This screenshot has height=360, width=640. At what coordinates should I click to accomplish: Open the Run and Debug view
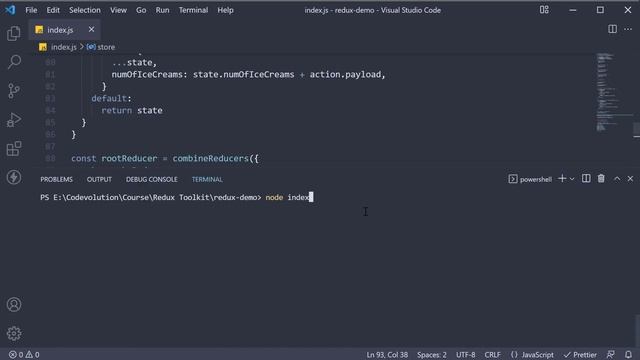[14, 120]
